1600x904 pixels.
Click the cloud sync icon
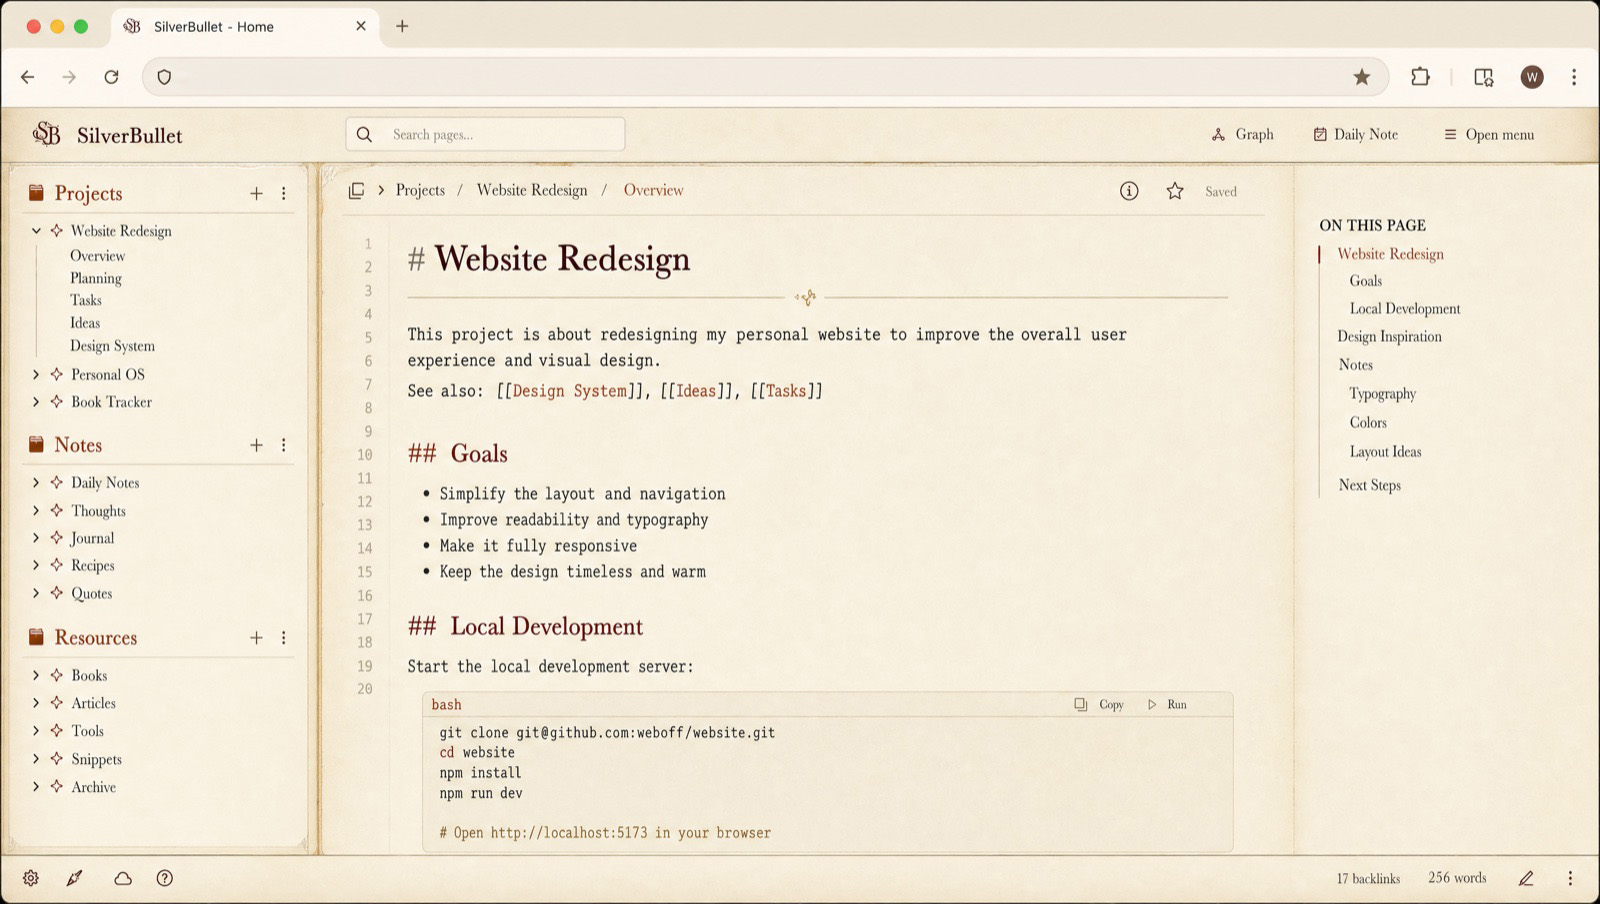pos(123,878)
